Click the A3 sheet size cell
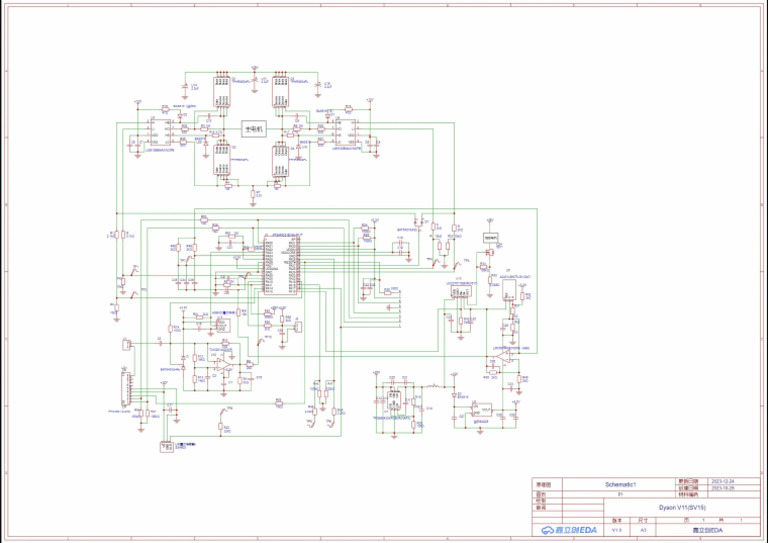The image size is (768, 543). (x=644, y=530)
